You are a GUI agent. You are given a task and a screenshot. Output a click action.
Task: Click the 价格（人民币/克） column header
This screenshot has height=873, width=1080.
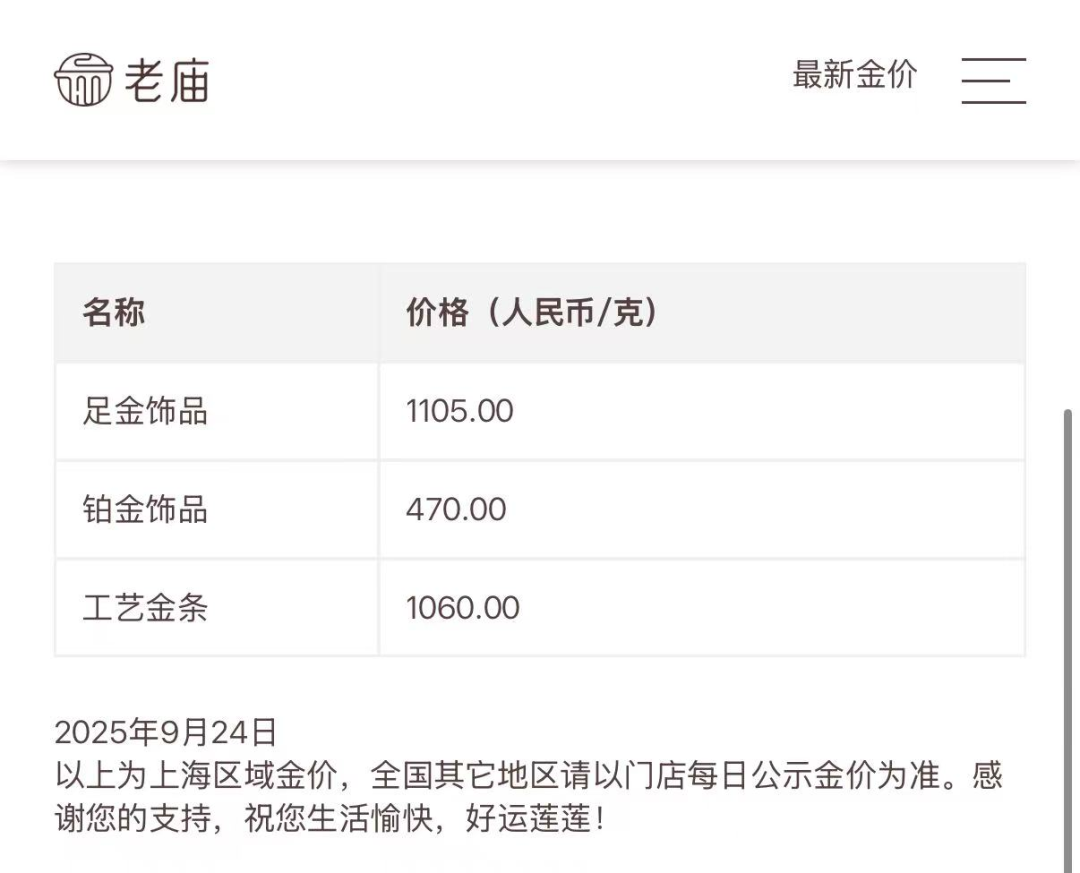tap(532, 313)
